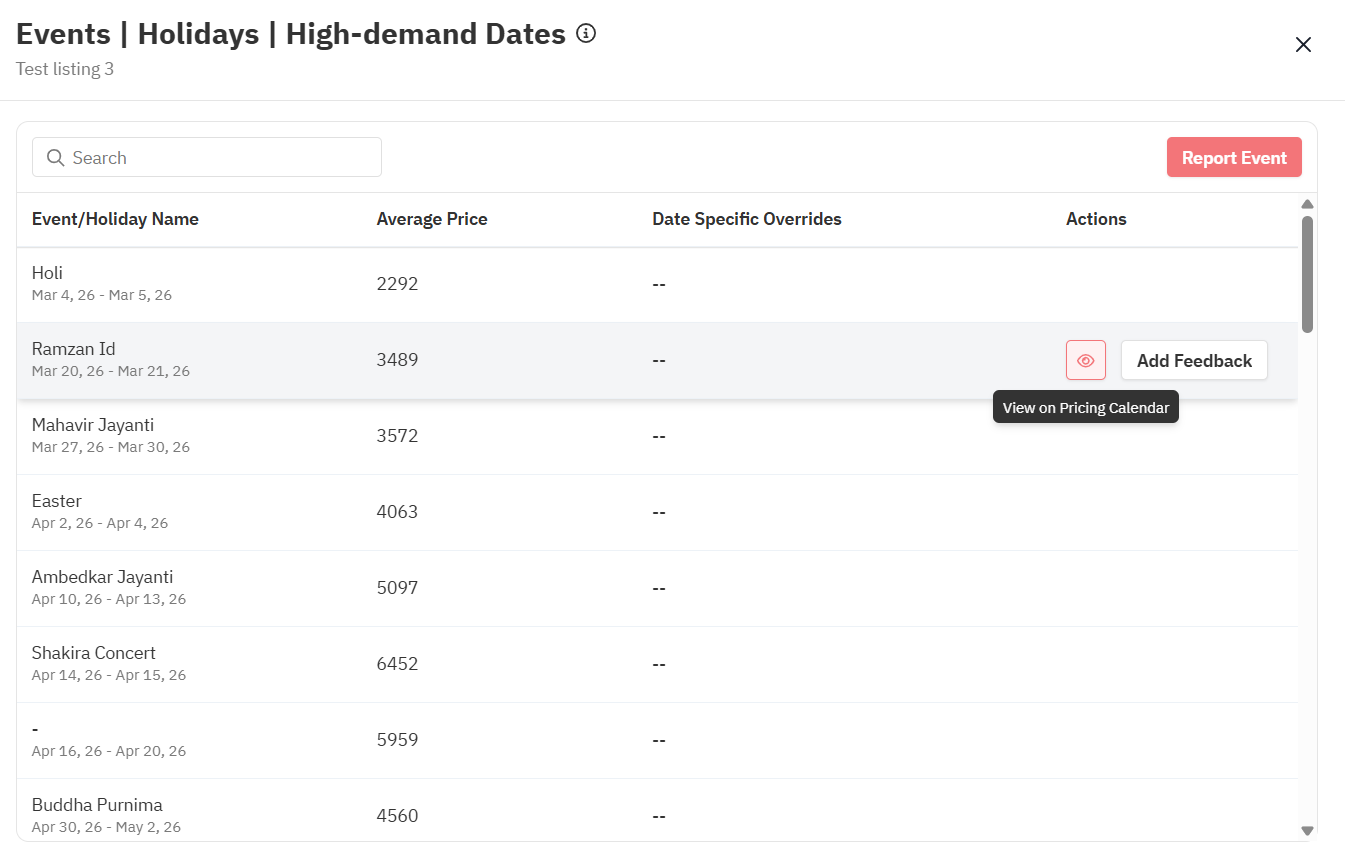Click the Event/Holiday Name column header
This screenshot has width=1345, height=858.
[115, 219]
